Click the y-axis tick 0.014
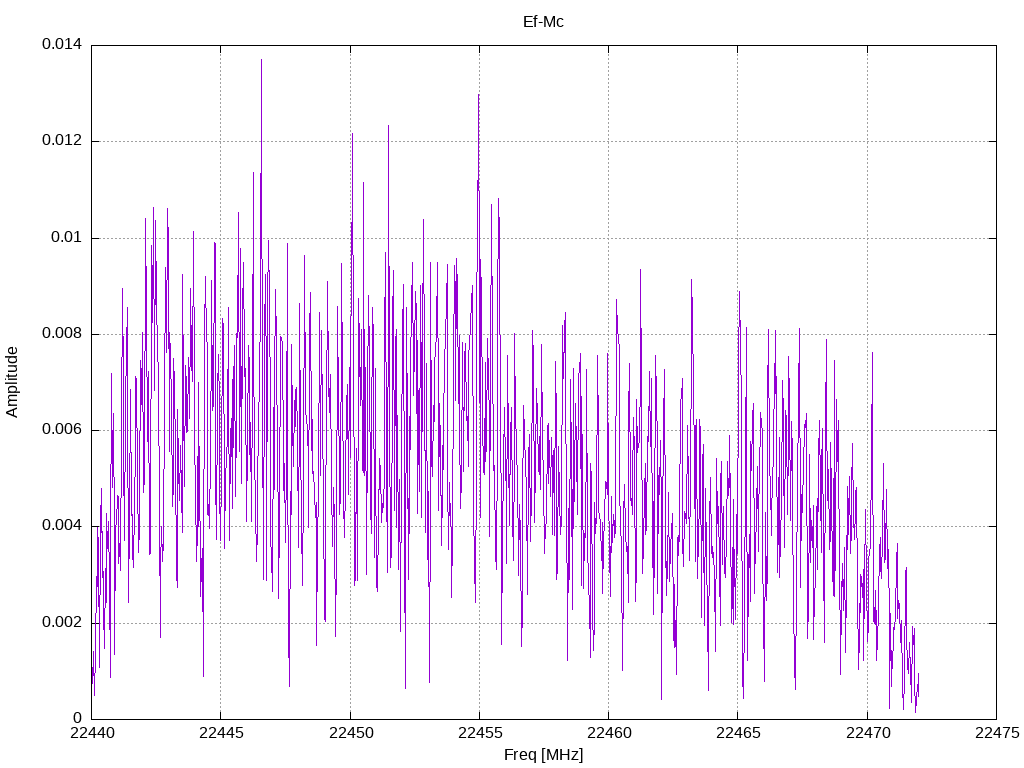1024x768 pixels. (62, 44)
